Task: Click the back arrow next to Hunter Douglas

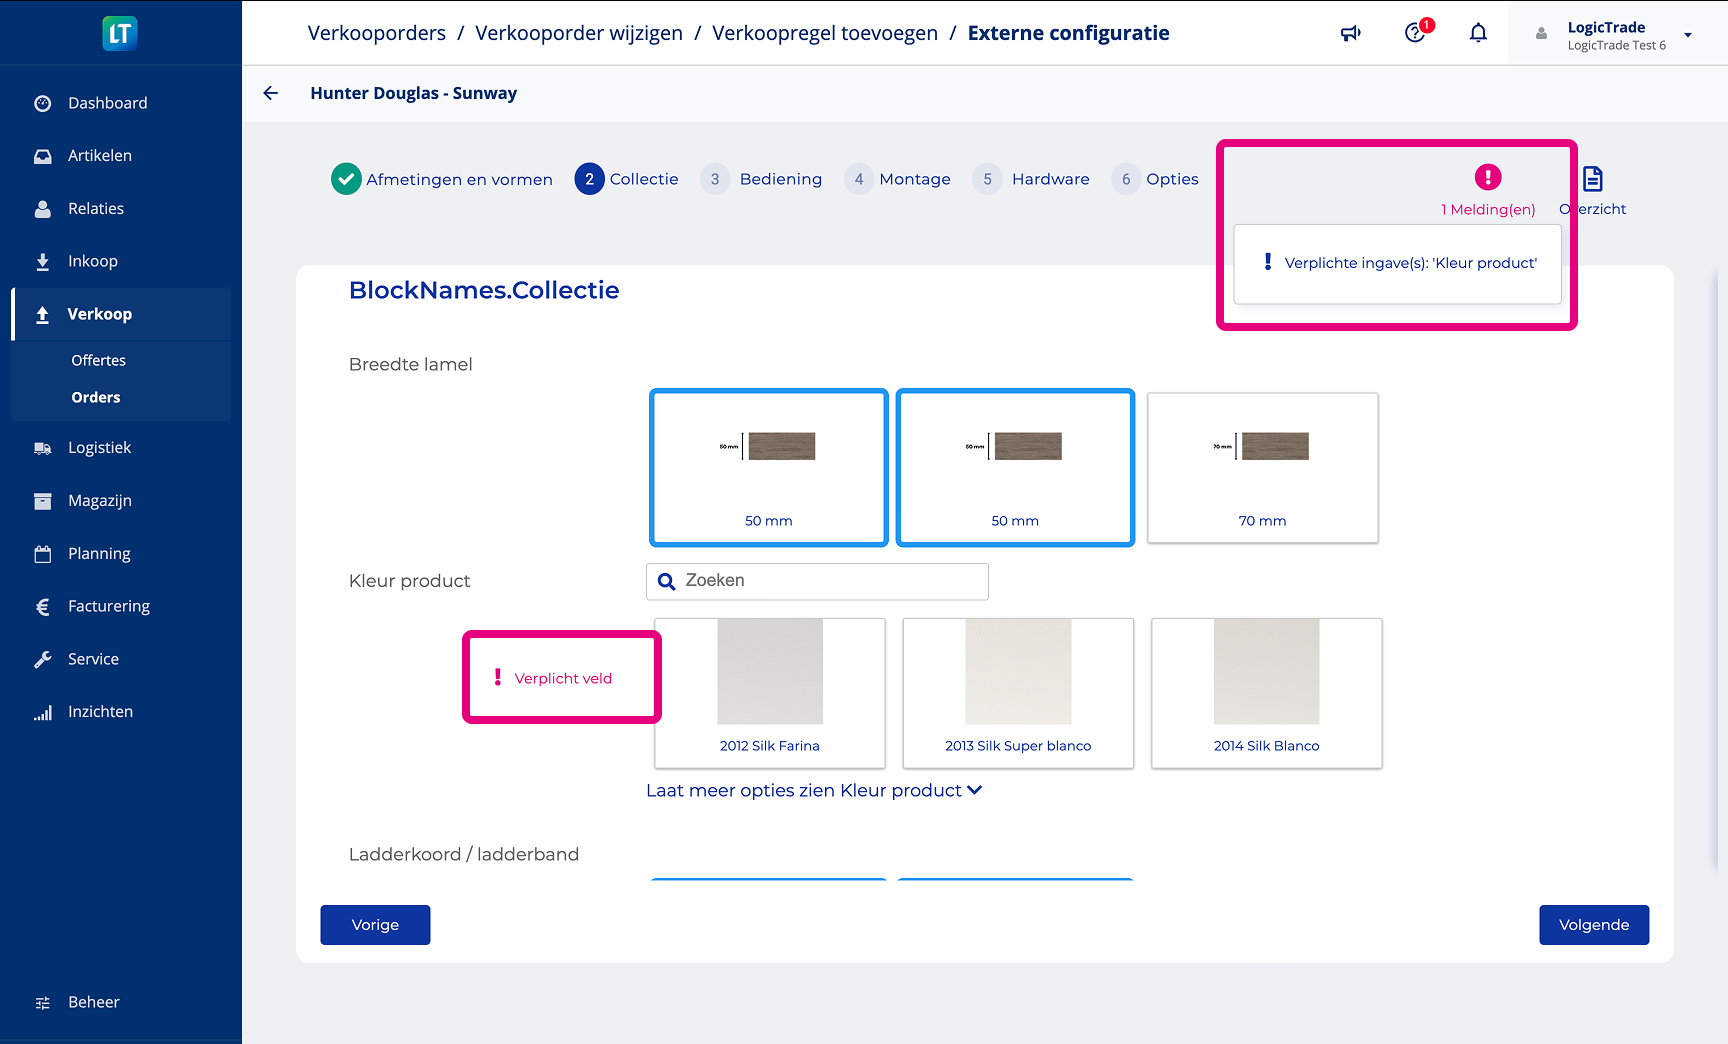Action: pyautogui.click(x=270, y=93)
